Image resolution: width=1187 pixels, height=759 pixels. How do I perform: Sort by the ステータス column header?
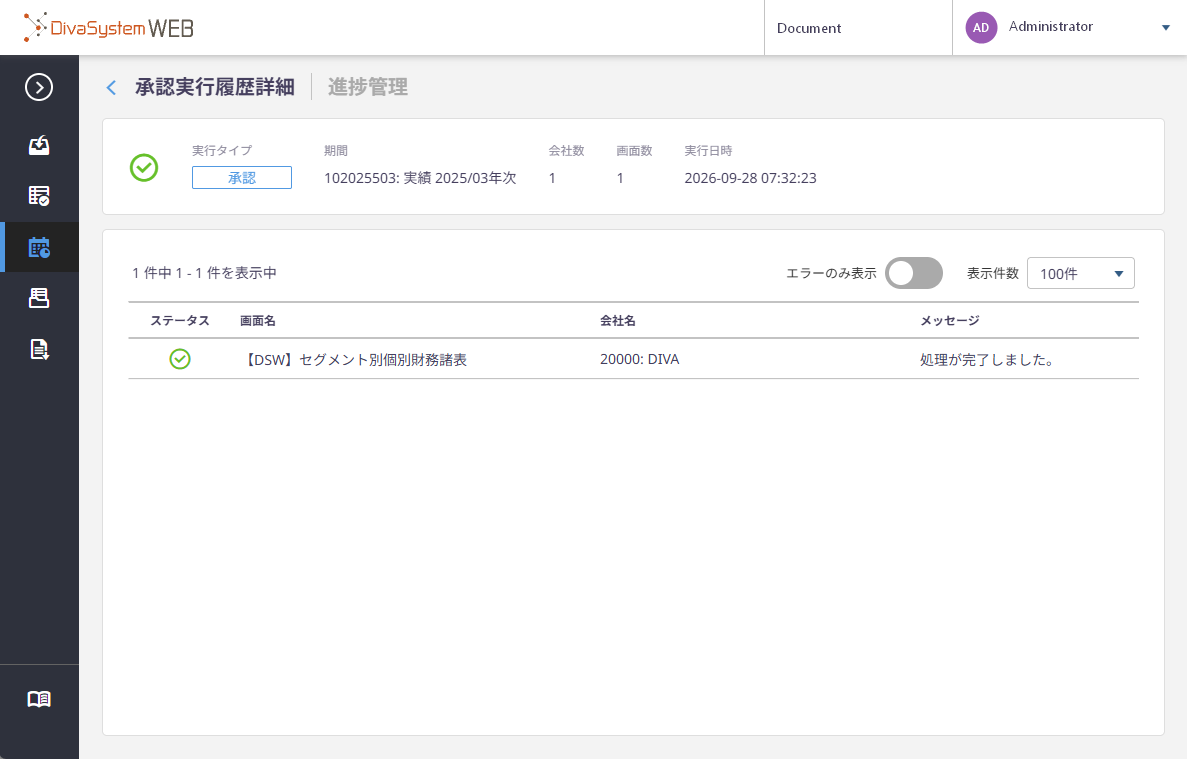tap(179, 321)
